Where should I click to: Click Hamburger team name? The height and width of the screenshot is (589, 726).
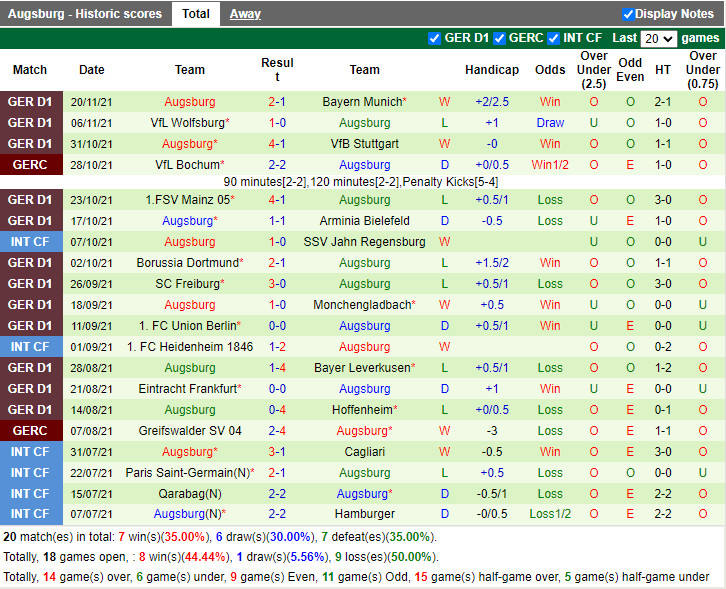(364, 514)
